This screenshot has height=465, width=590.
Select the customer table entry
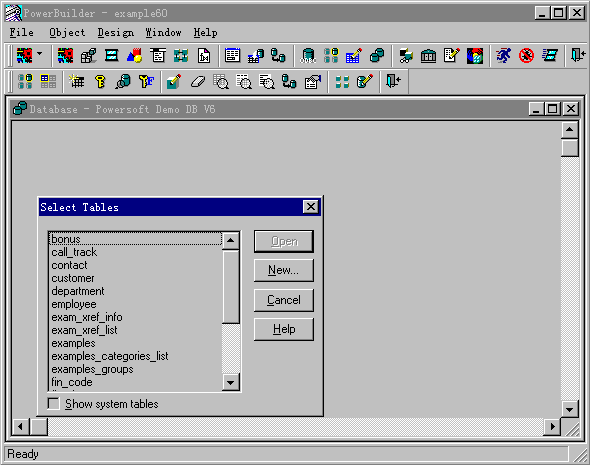coord(73,278)
